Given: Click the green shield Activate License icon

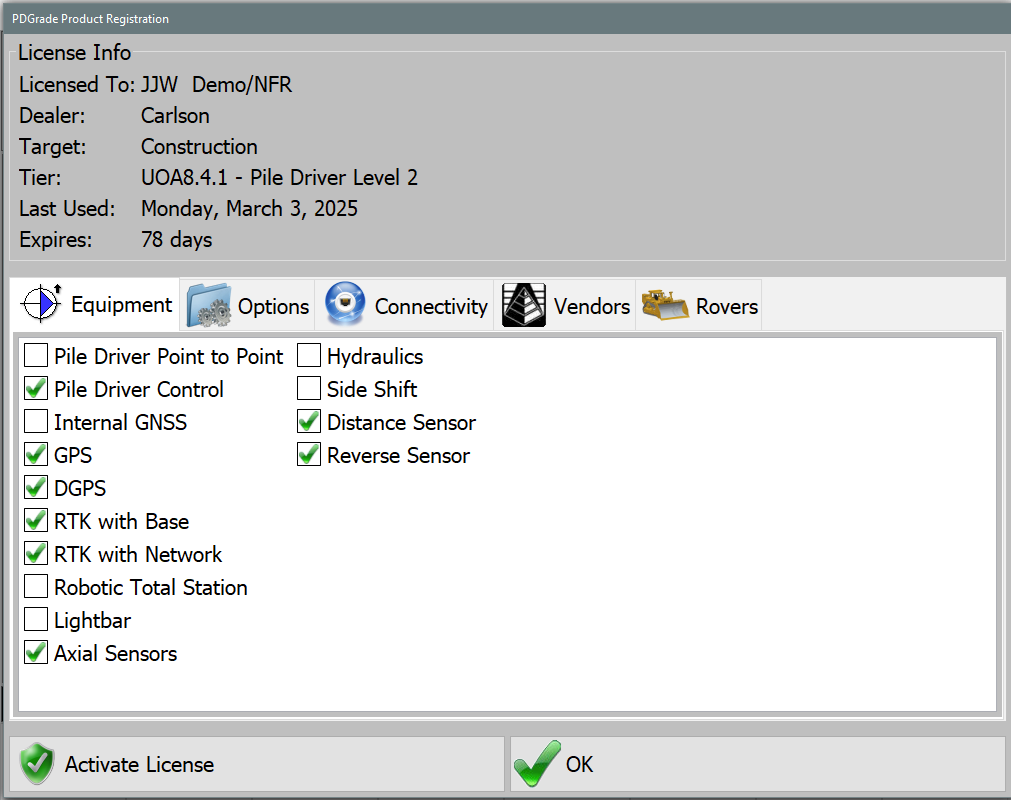Looking at the screenshot, I should (38, 764).
